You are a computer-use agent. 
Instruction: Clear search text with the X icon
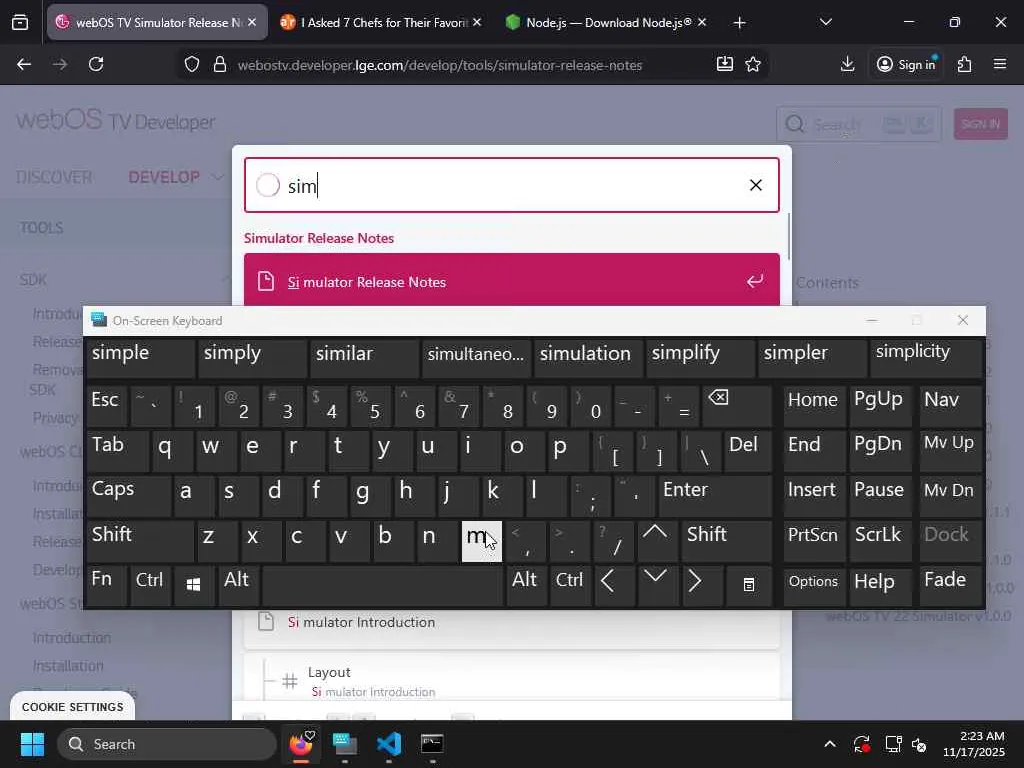point(756,185)
